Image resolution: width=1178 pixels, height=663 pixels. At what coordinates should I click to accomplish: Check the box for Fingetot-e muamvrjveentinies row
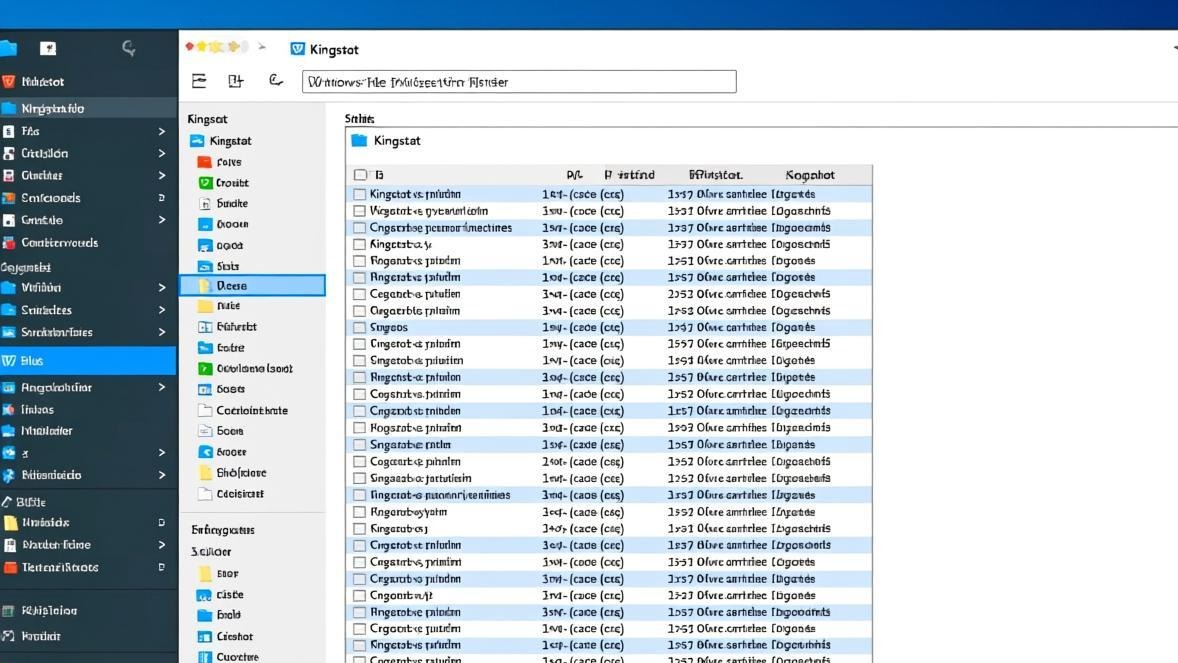click(x=359, y=495)
